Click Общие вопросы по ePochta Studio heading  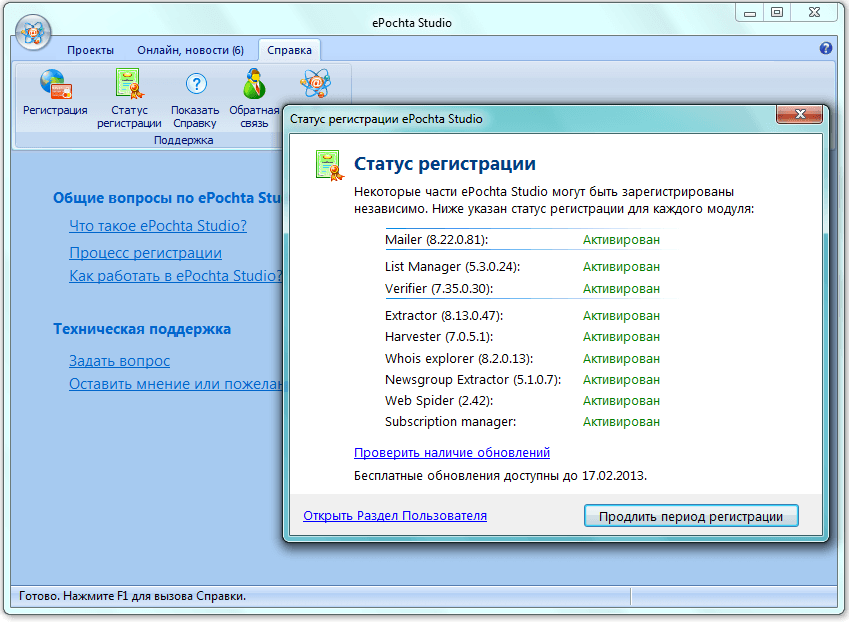click(167, 198)
